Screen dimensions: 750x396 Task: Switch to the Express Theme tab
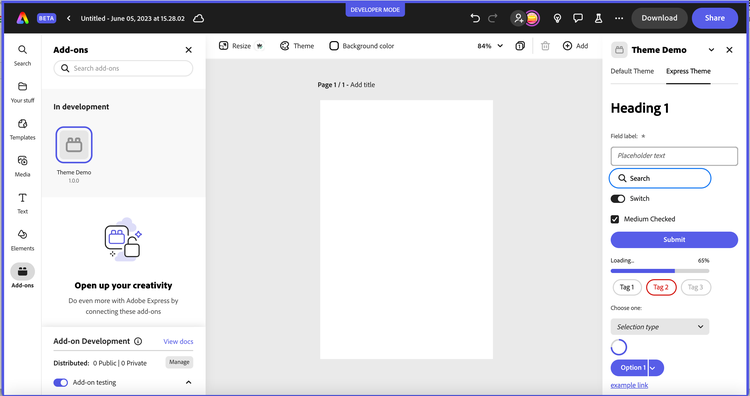(688, 71)
